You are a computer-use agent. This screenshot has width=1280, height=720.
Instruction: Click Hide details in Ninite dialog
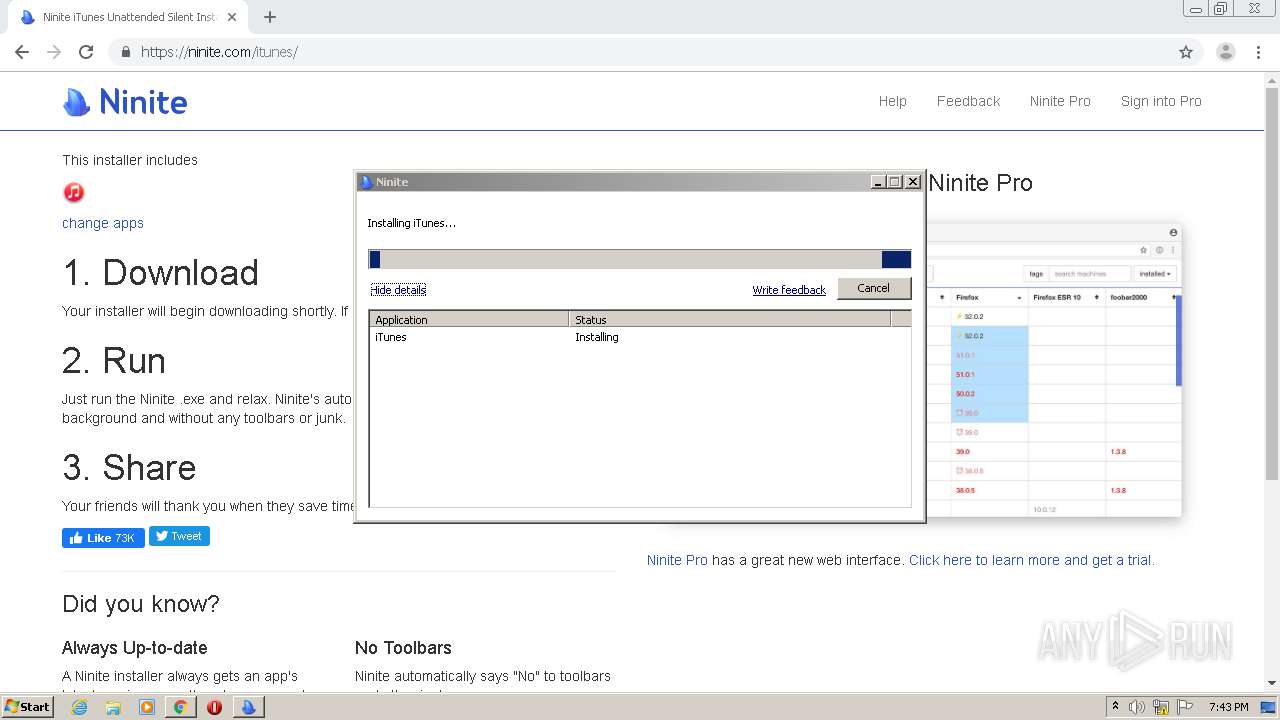point(398,290)
